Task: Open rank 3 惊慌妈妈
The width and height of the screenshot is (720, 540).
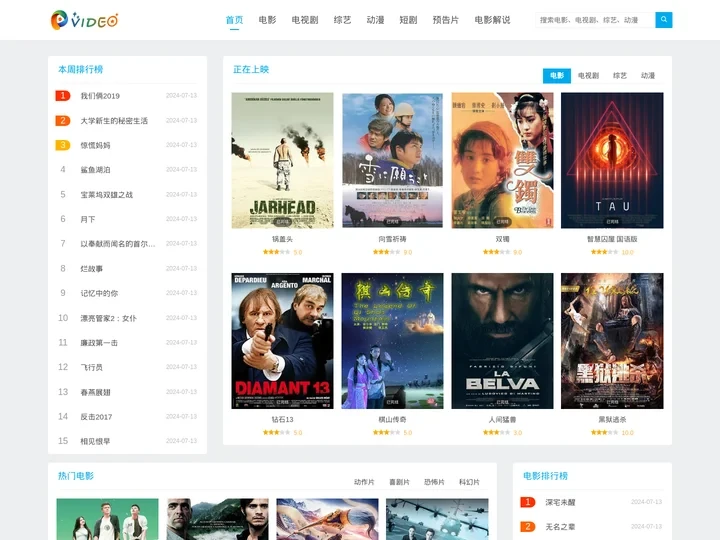Action: click(x=95, y=145)
